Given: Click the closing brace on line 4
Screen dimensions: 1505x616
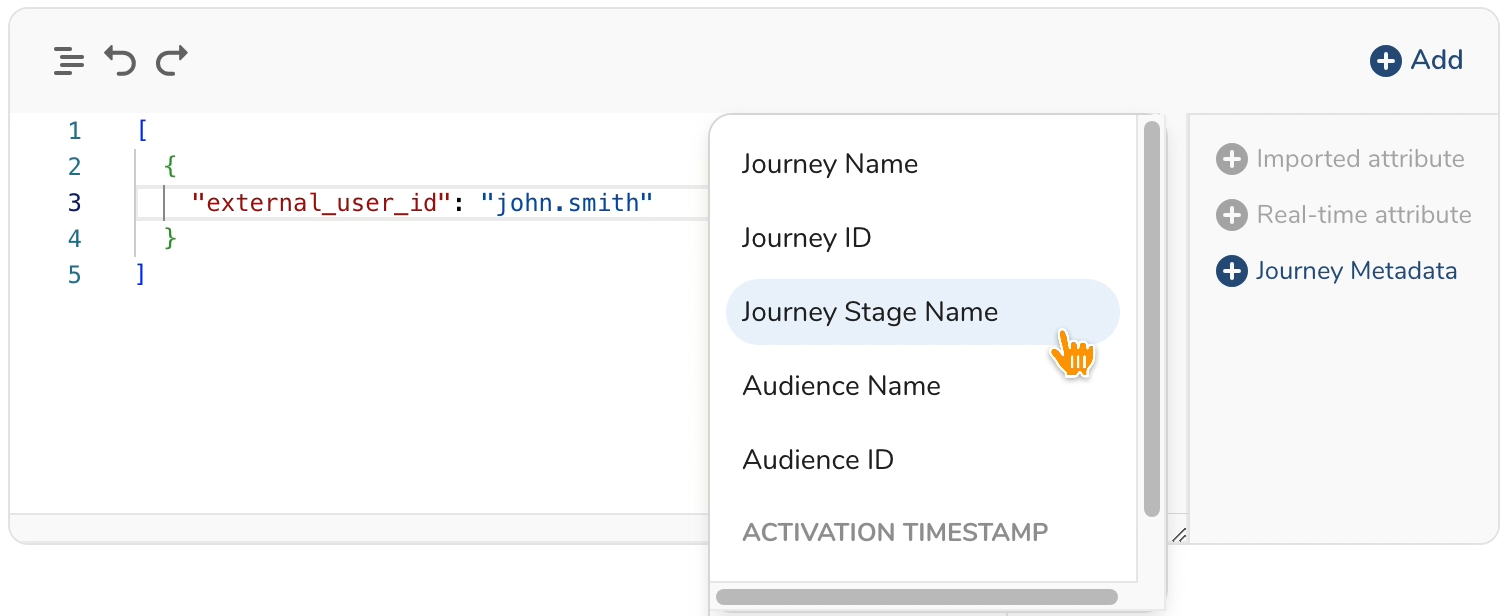Looking at the screenshot, I should (x=170, y=239).
